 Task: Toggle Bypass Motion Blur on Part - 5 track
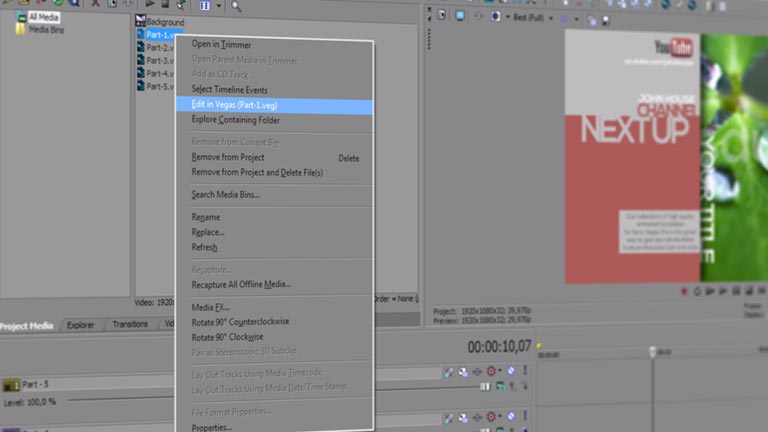click(x=448, y=372)
